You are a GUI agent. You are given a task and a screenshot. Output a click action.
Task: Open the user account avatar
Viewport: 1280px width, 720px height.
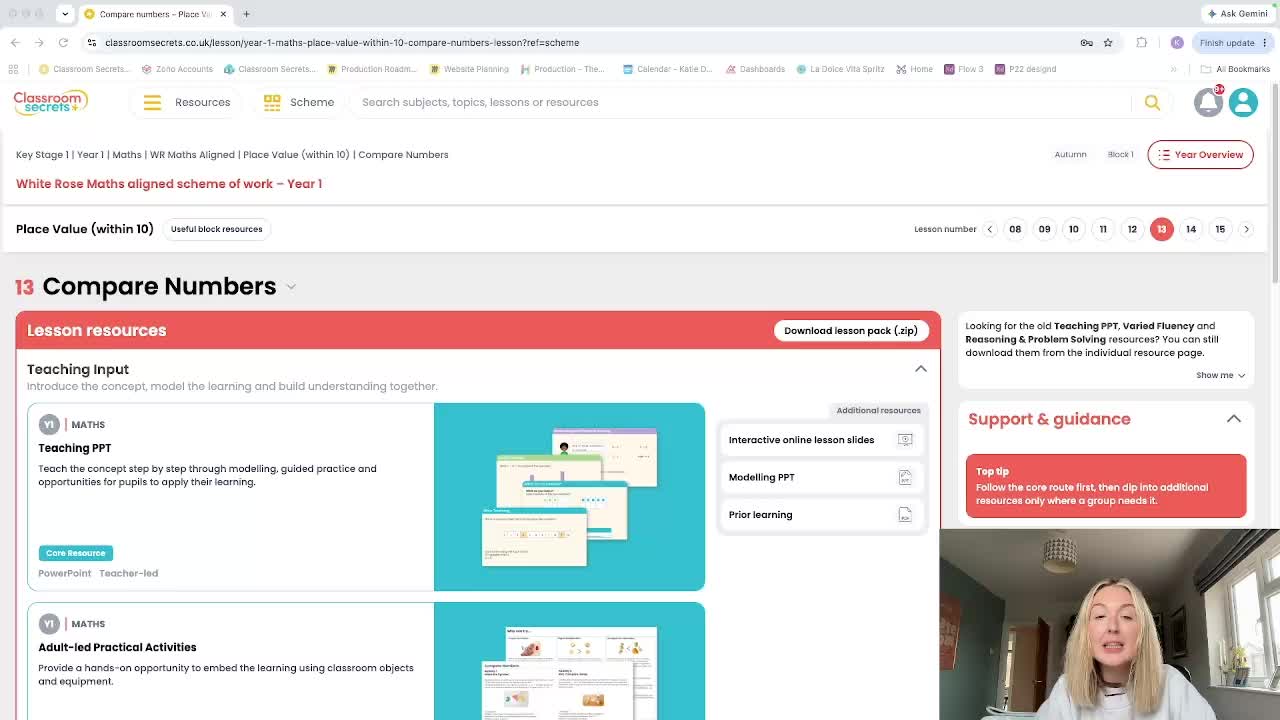coord(1243,102)
